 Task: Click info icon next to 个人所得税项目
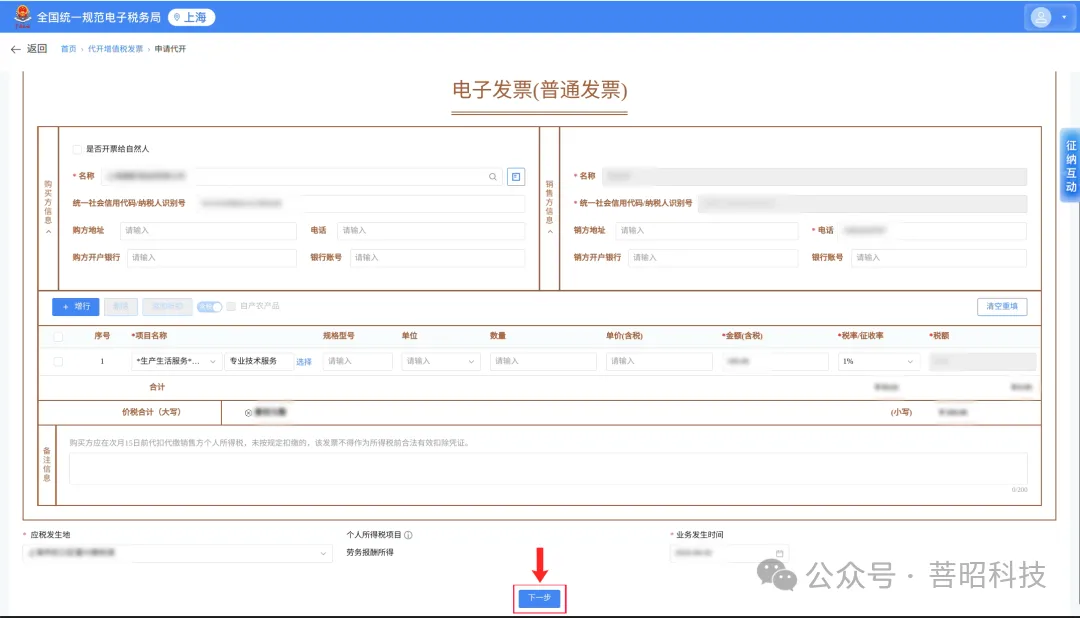point(408,535)
